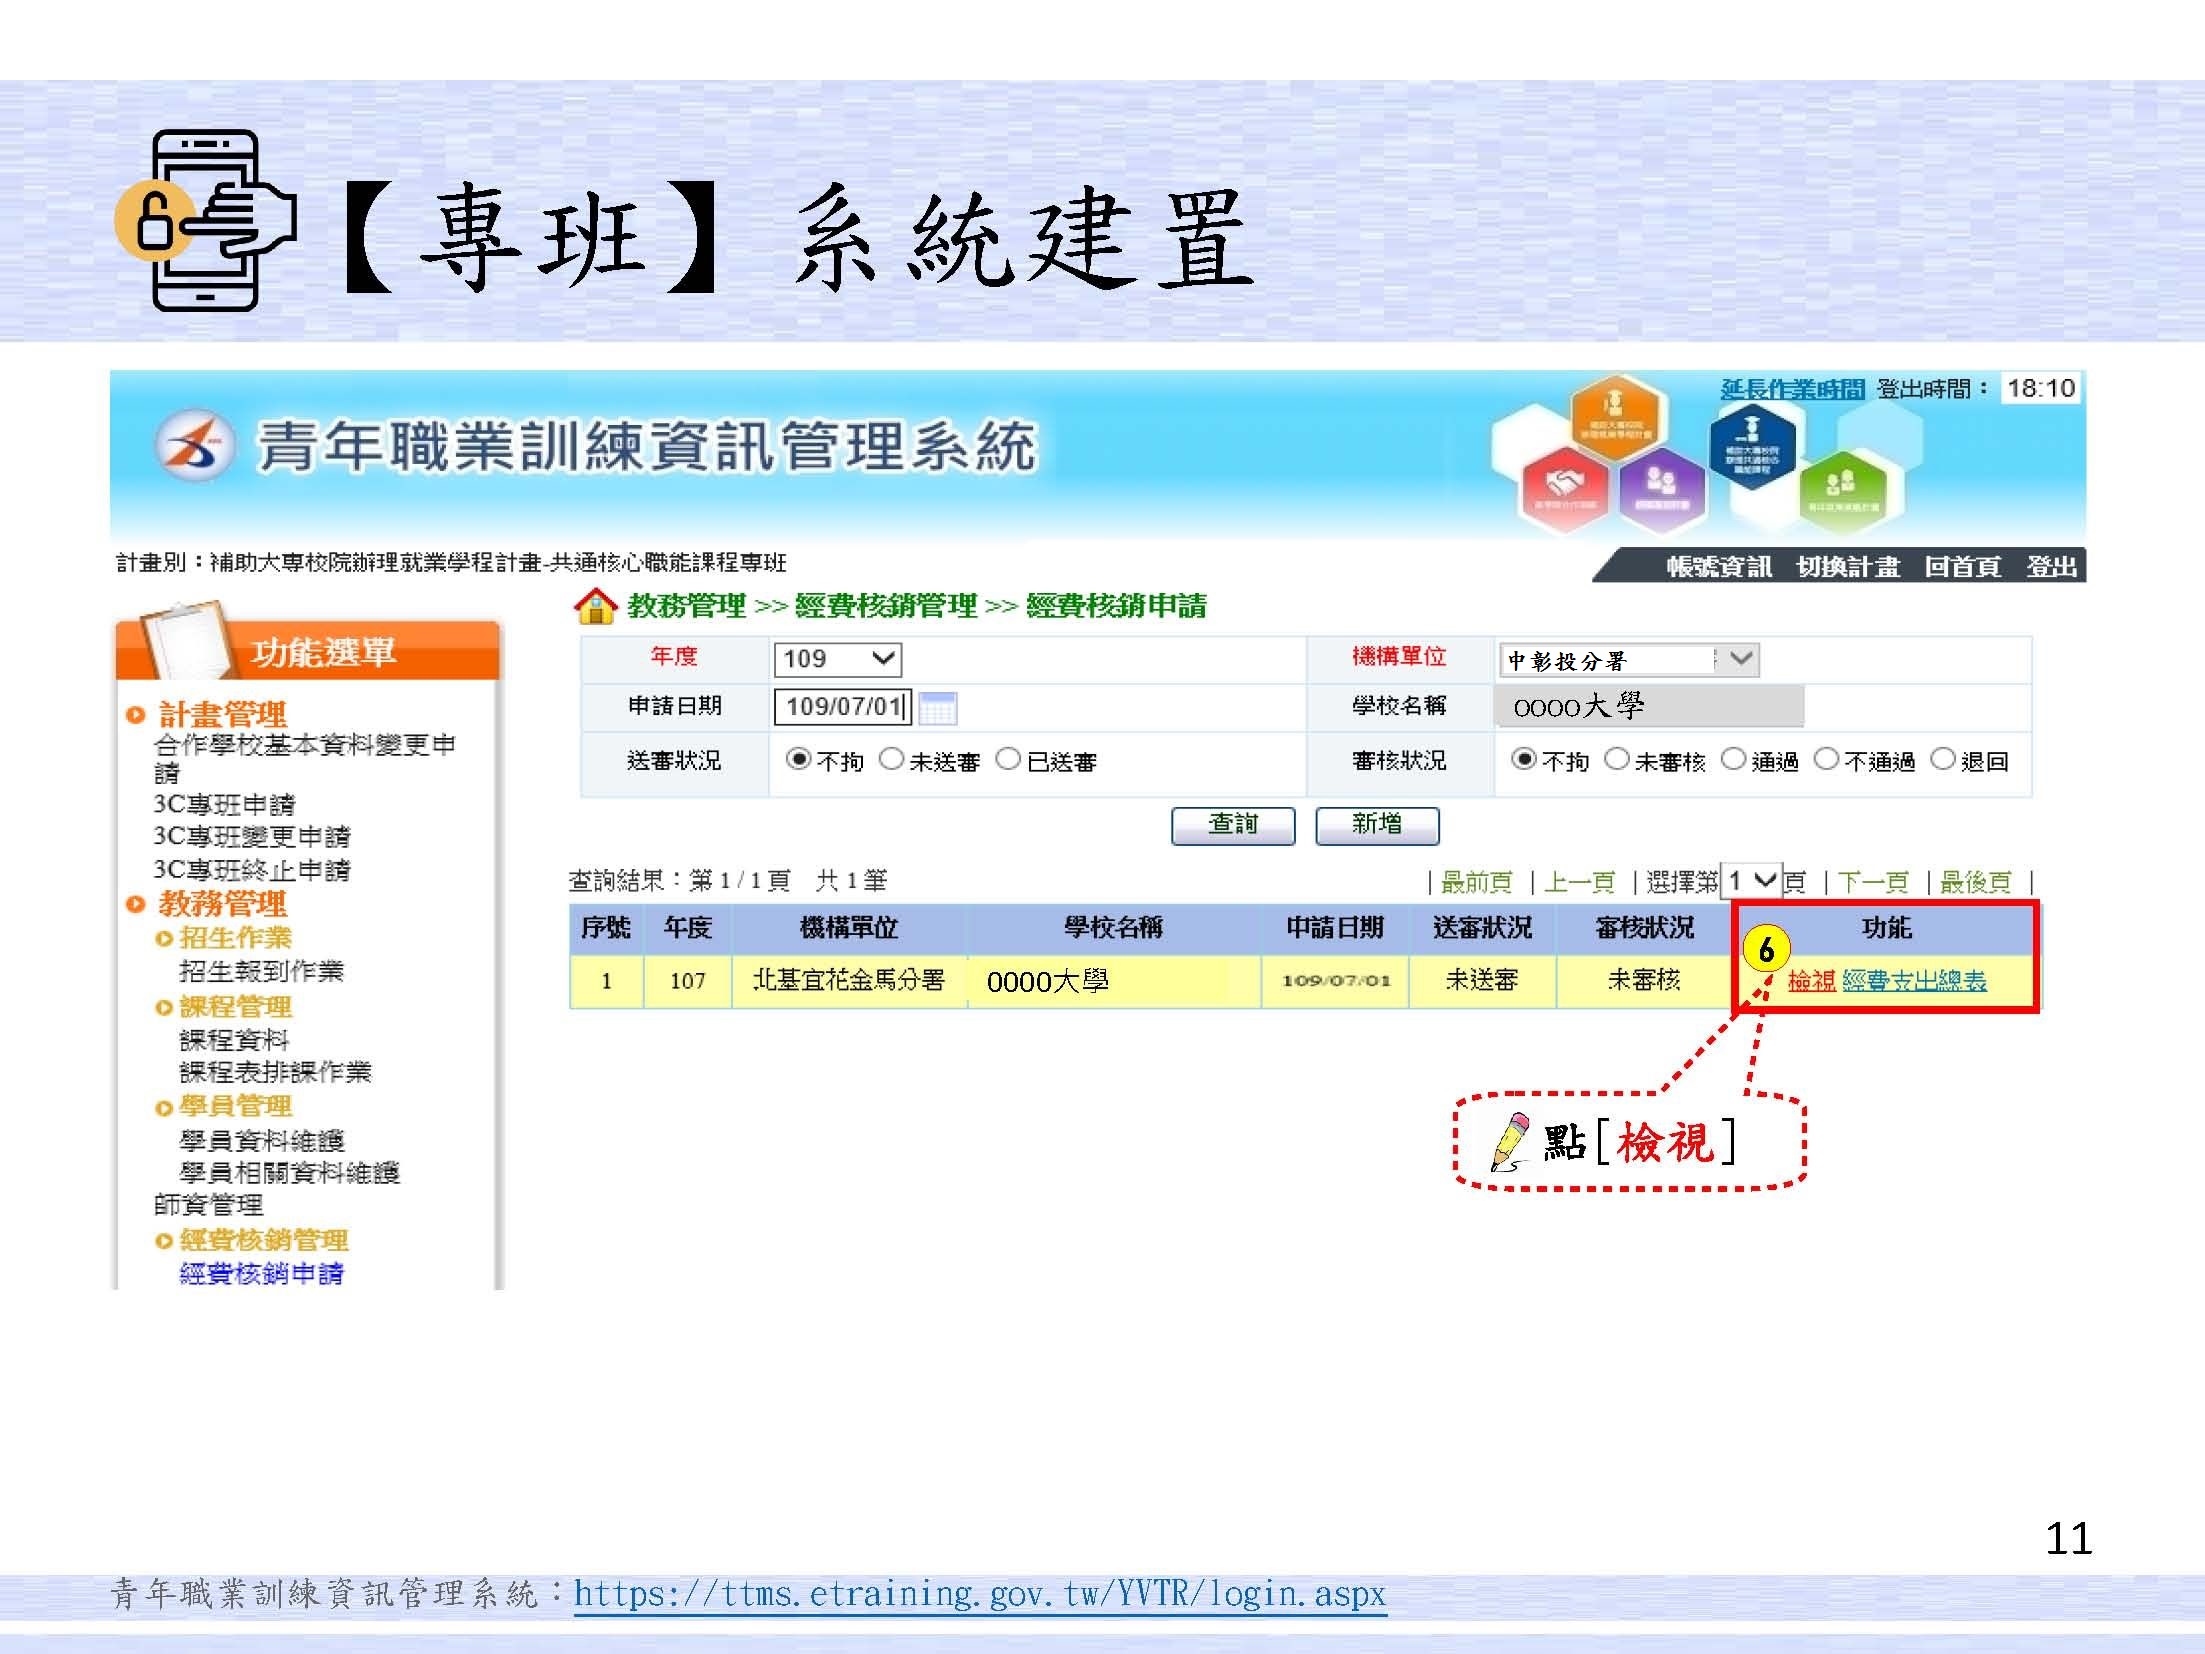2205x1654 pixels.
Task: Select 通過 radio under 審核狀況
Action: [1733, 760]
